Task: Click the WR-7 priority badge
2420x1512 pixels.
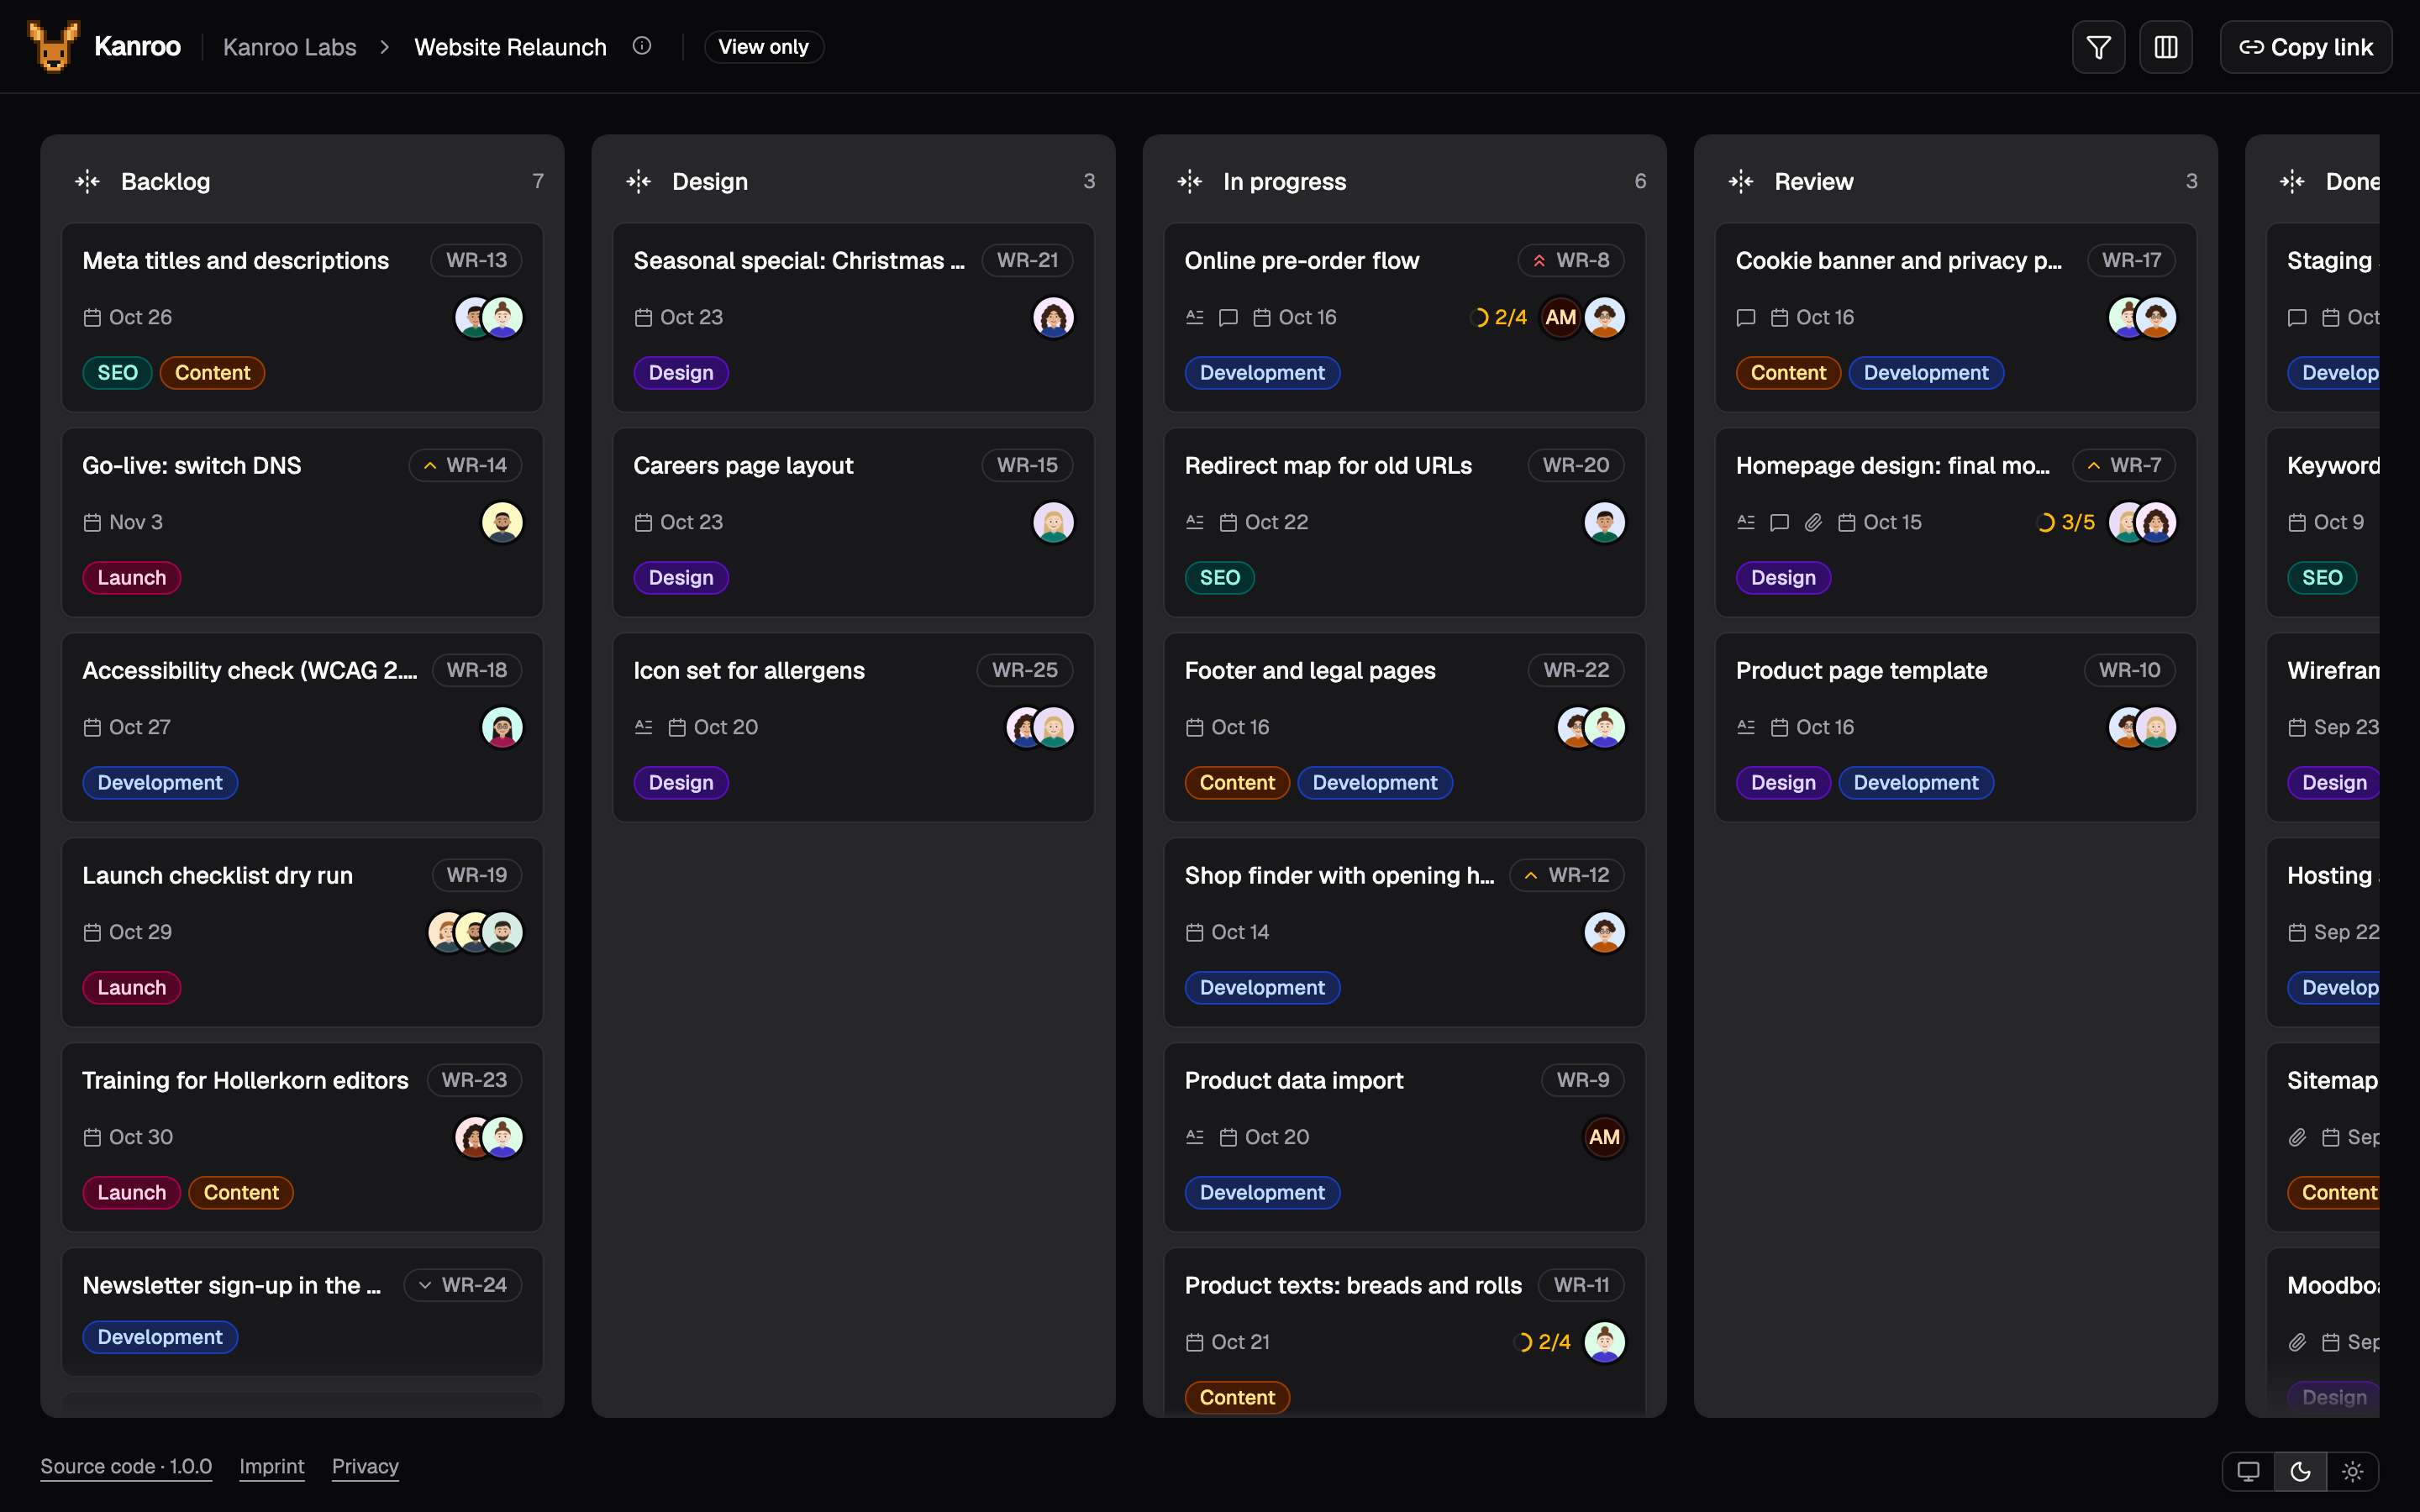Action: point(2124,465)
